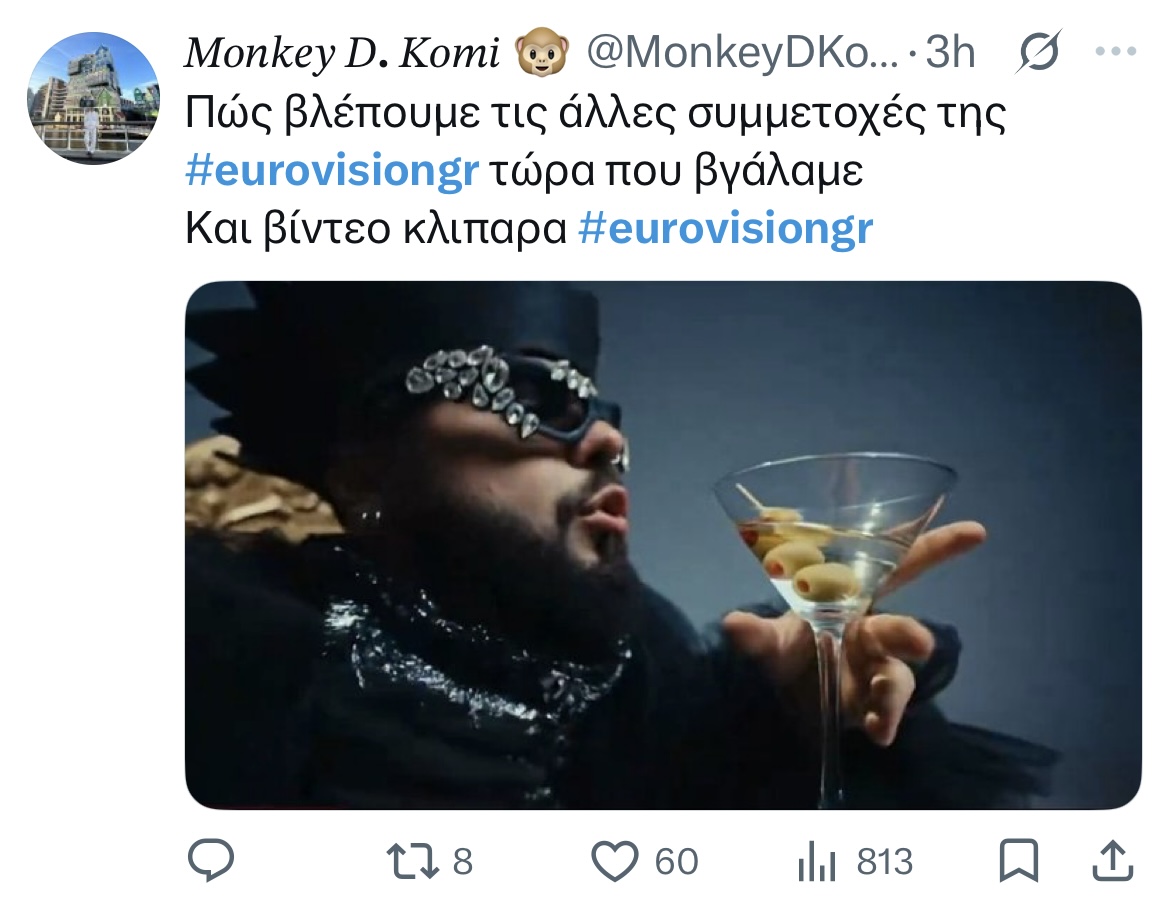This screenshot has width=1170, height=916.
Task: Click the reply speech bubble icon
Action: pos(210,861)
